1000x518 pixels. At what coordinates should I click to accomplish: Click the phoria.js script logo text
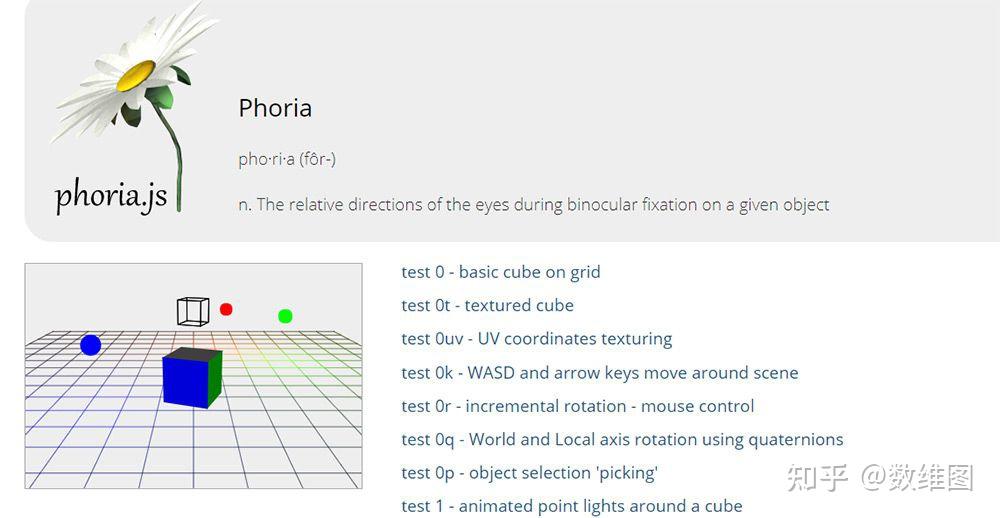tap(111, 196)
